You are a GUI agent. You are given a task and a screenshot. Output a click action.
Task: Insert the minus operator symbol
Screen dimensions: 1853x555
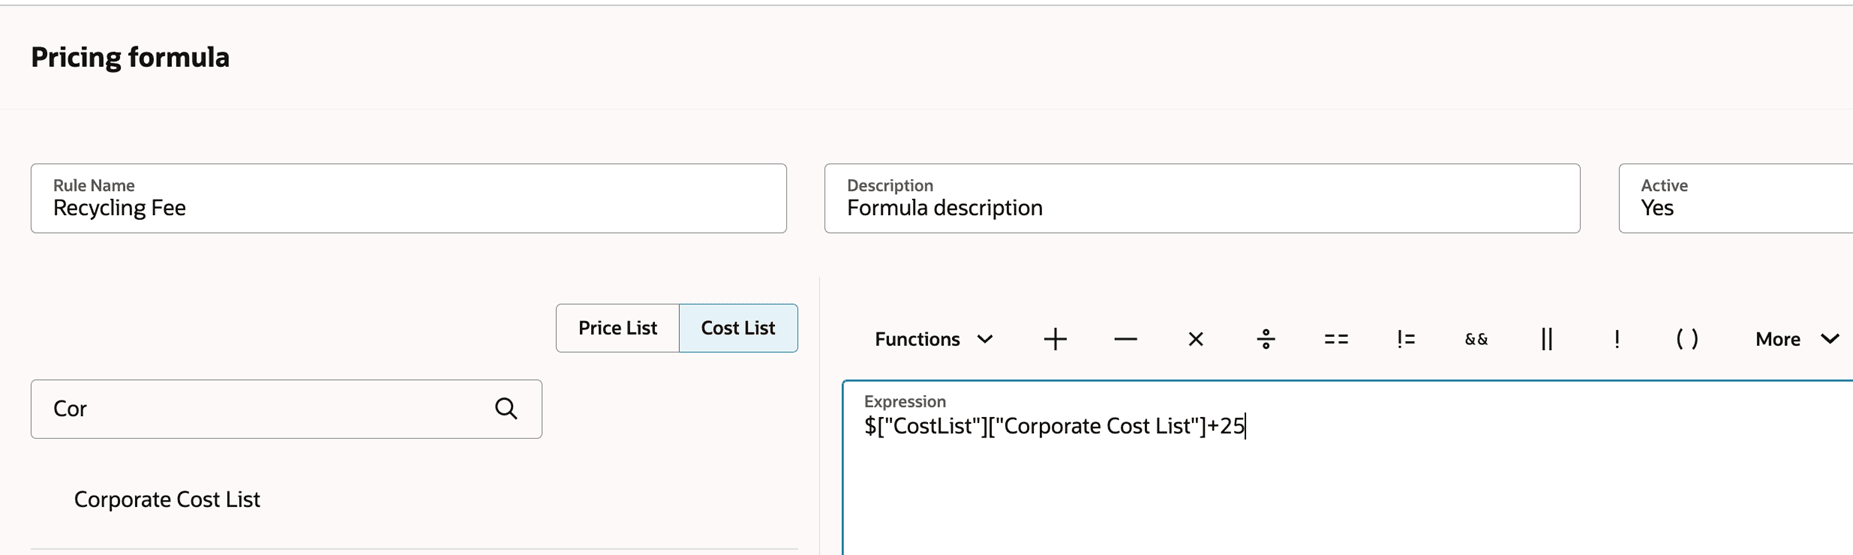pos(1125,339)
